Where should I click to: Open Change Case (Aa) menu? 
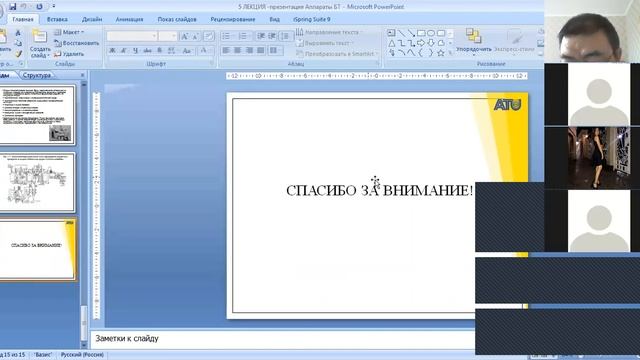[187, 51]
